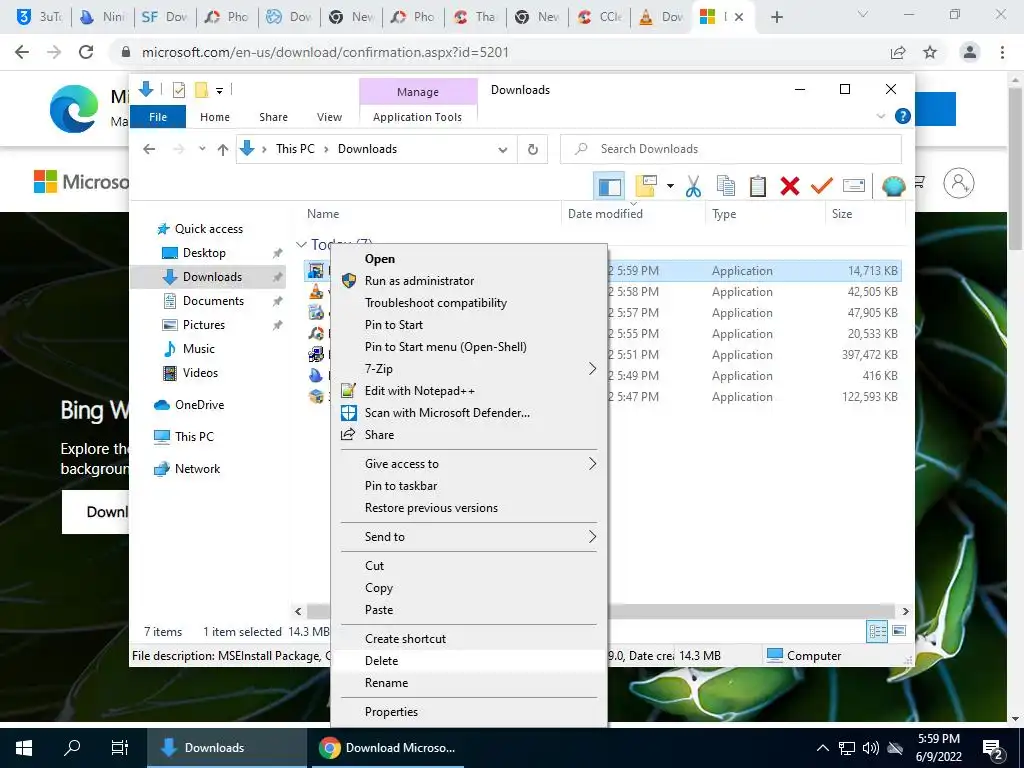Open the Chrome profile avatar icon

coord(970,52)
